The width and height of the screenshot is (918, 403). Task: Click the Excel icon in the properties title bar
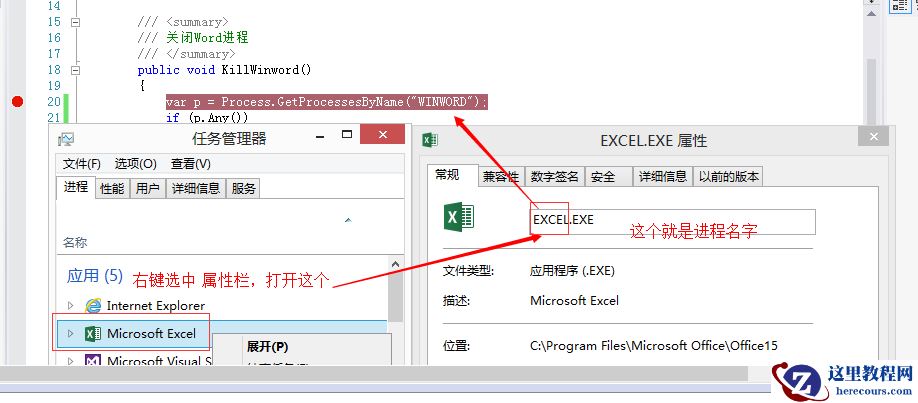430,140
